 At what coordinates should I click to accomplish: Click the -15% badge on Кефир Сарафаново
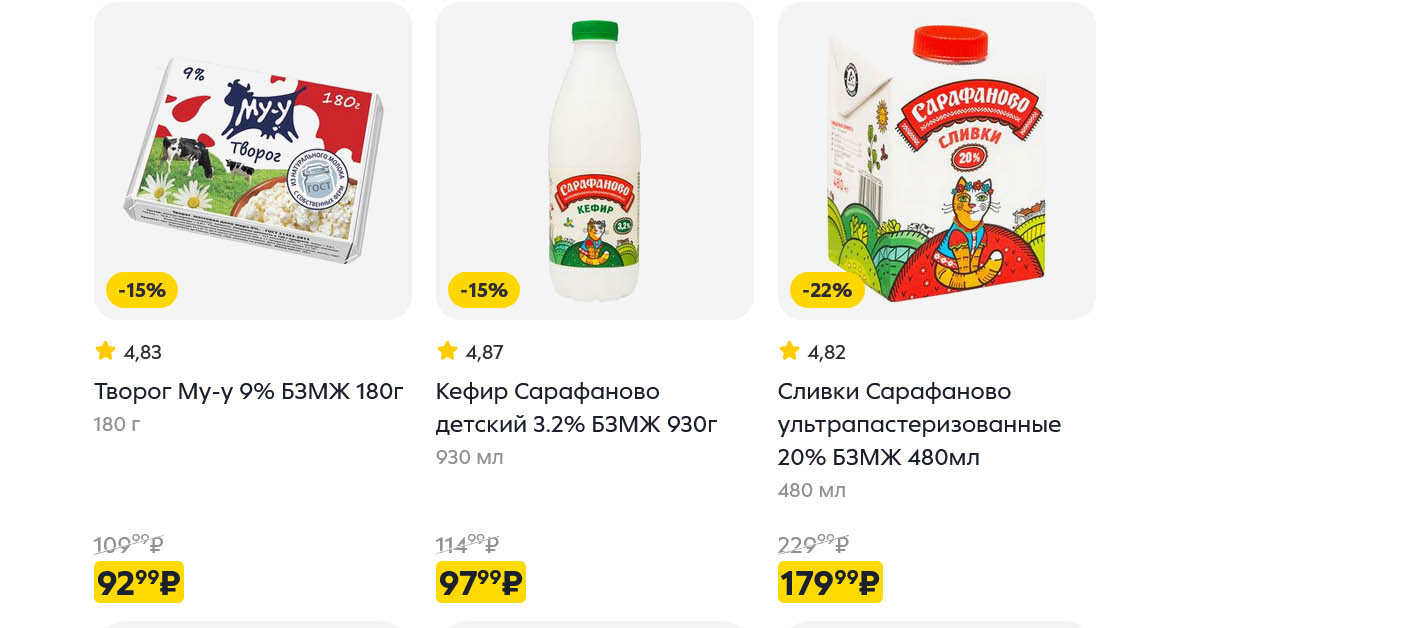click(x=484, y=290)
